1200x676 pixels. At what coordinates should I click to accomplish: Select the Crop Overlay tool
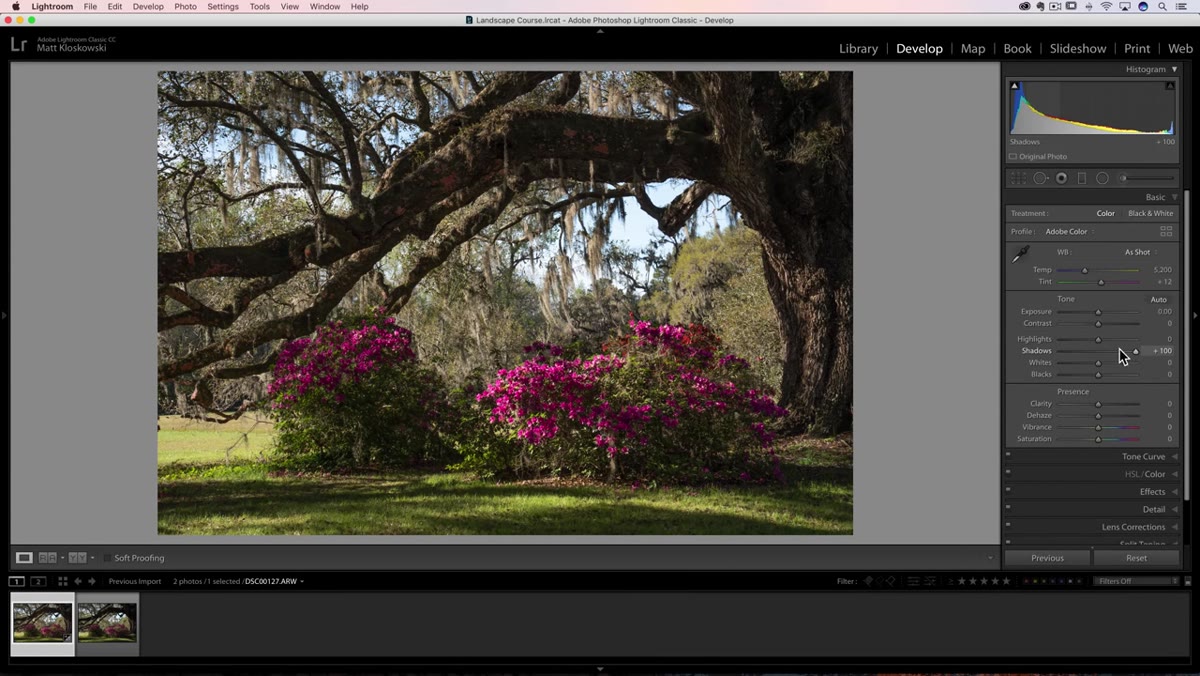click(x=1018, y=178)
